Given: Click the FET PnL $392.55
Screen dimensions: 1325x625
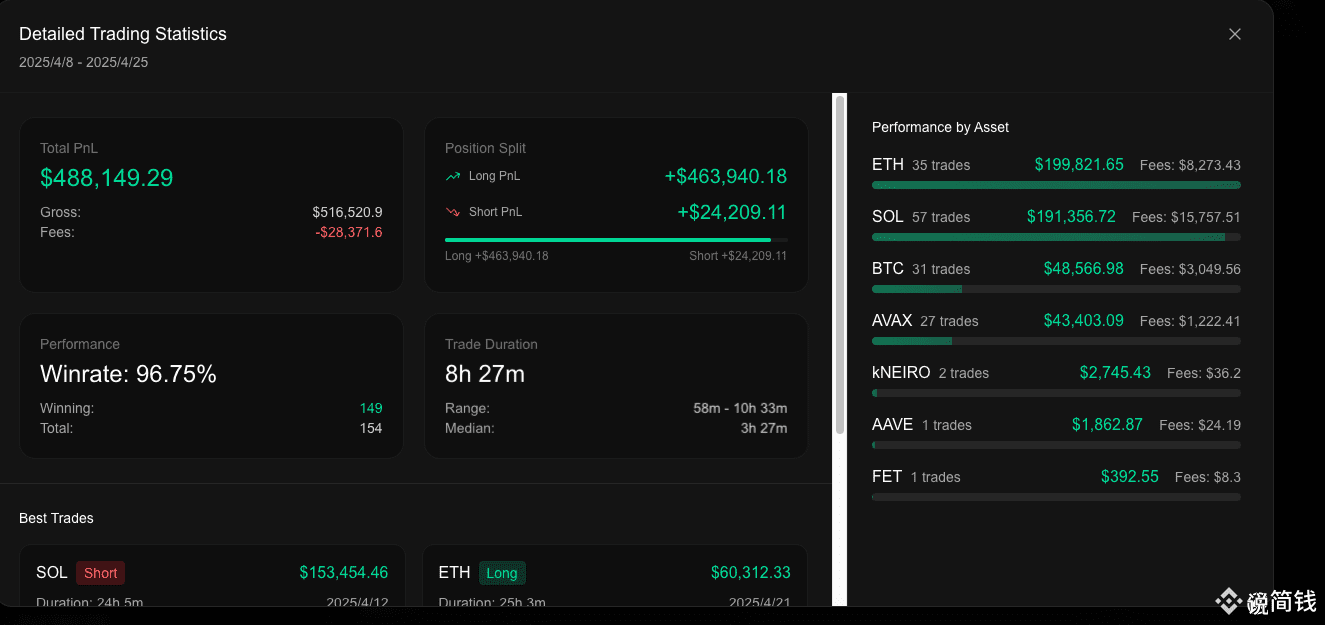Looking at the screenshot, I should click(1130, 476).
